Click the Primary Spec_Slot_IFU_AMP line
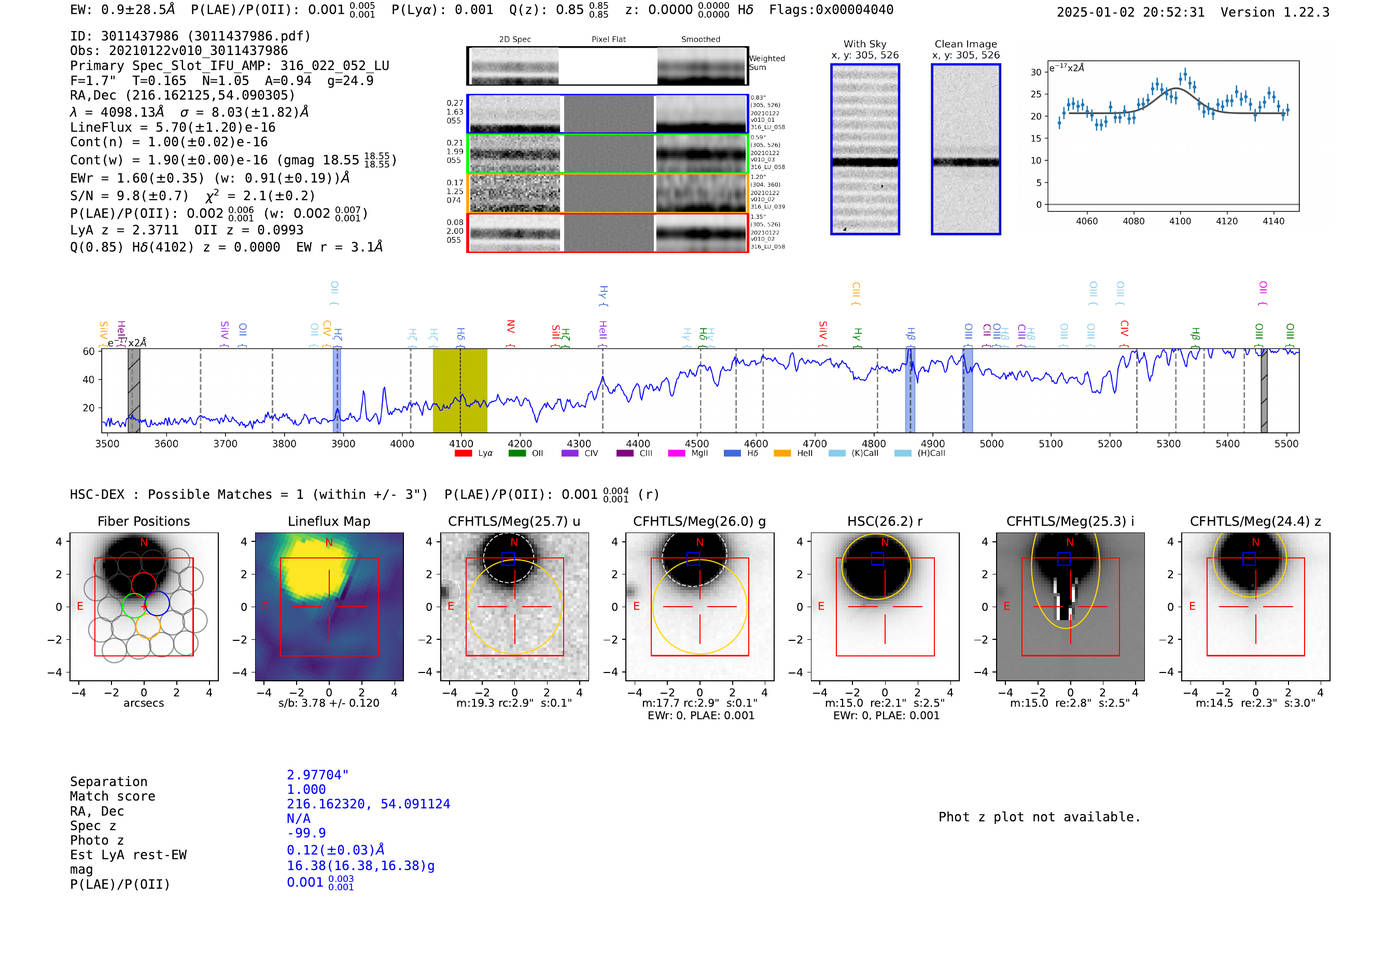 230,66
